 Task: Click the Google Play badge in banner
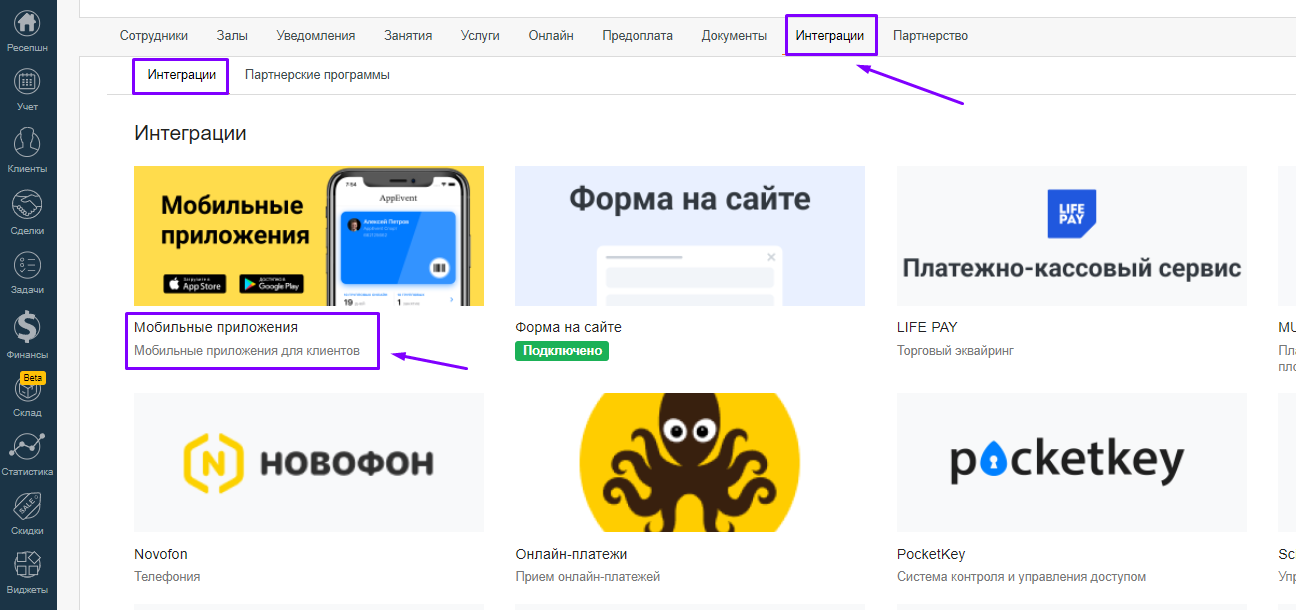(269, 284)
